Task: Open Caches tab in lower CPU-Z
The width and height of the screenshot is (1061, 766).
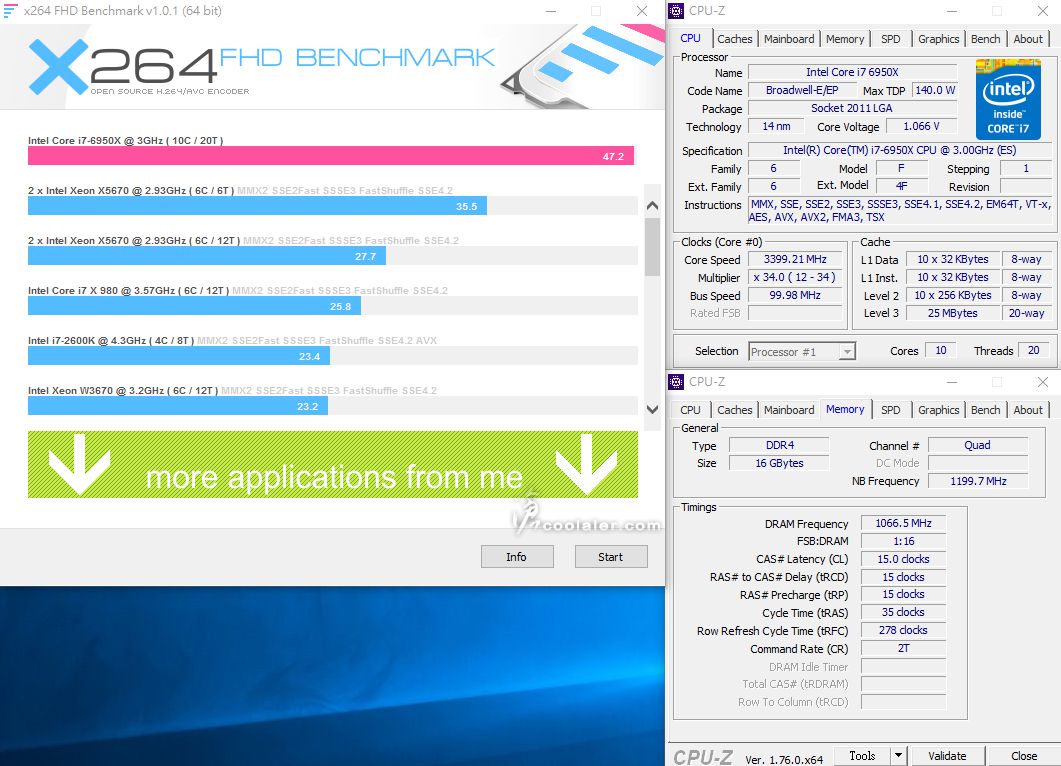Action: 734,410
